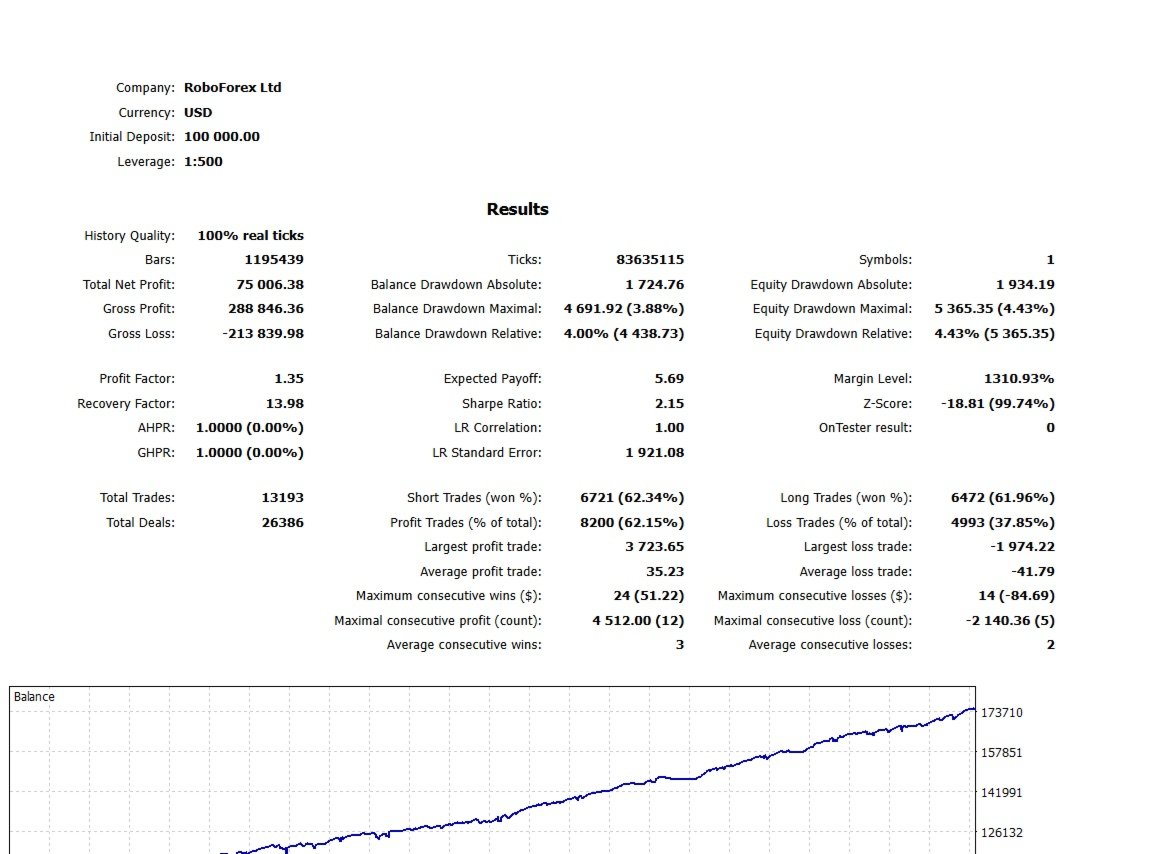Click the currency value USD
Viewport: 1152px width, 854px height.
tap(198, 112)
